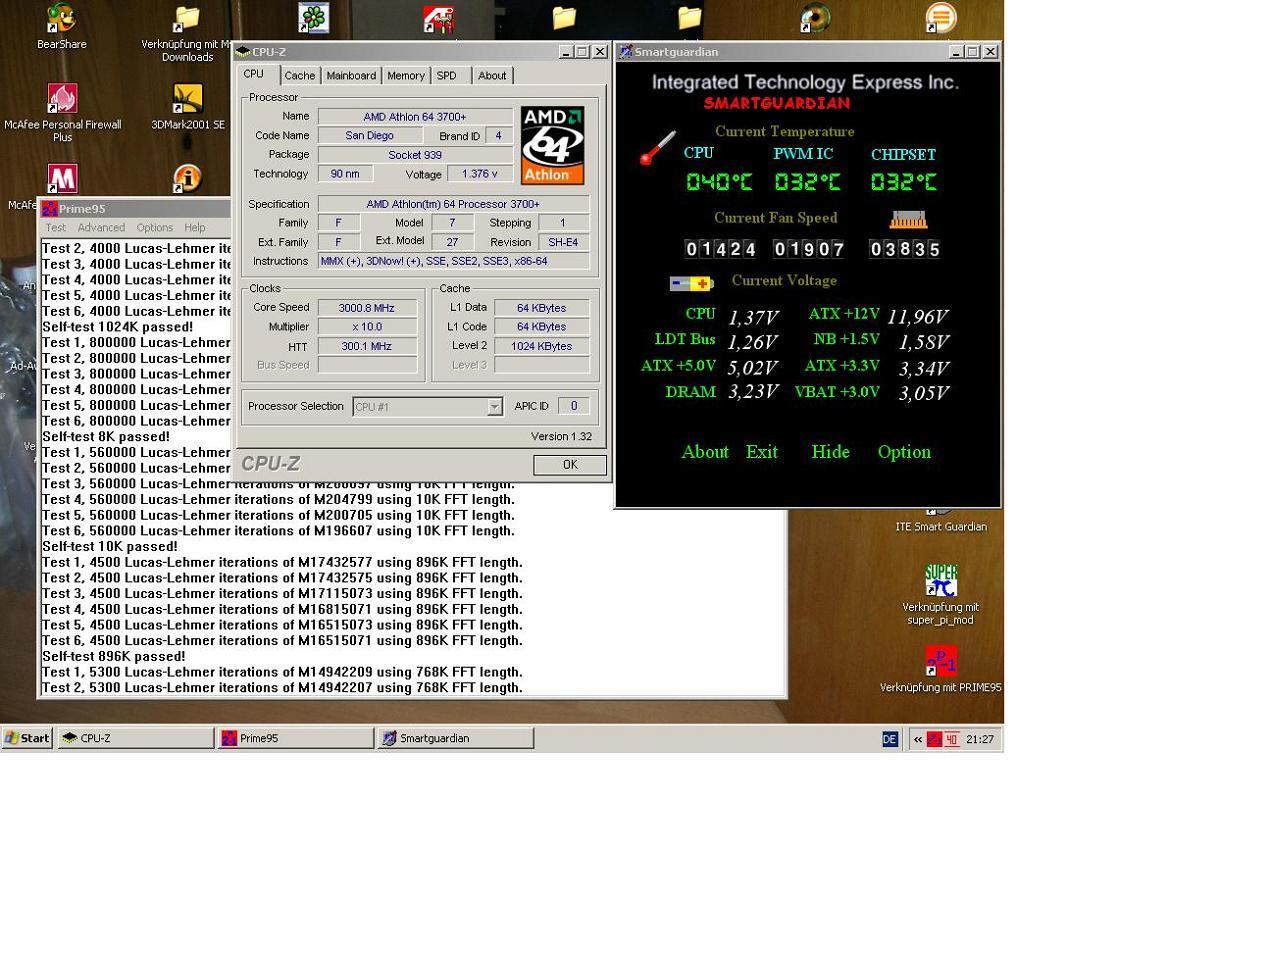Click the CPU Name field 'AMD Athlon 64 3700+'

415,117
